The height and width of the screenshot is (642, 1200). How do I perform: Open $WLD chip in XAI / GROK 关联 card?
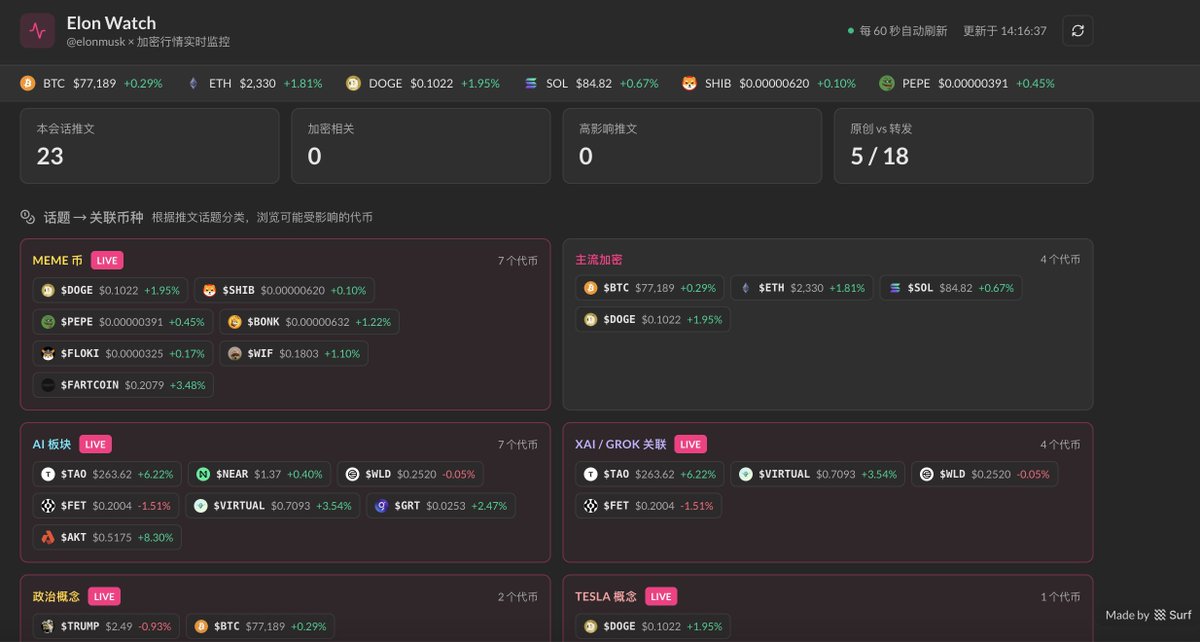pos(985,474)
